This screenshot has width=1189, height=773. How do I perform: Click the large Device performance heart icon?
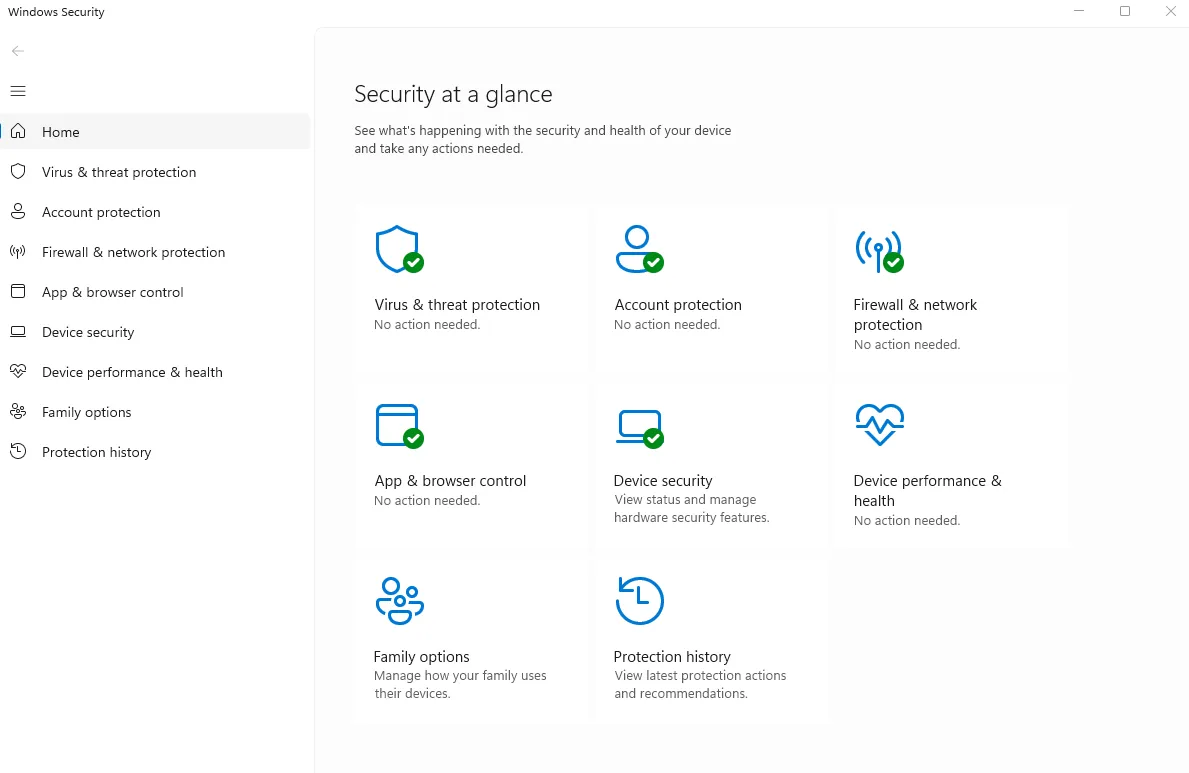click(x=880, y=425)
